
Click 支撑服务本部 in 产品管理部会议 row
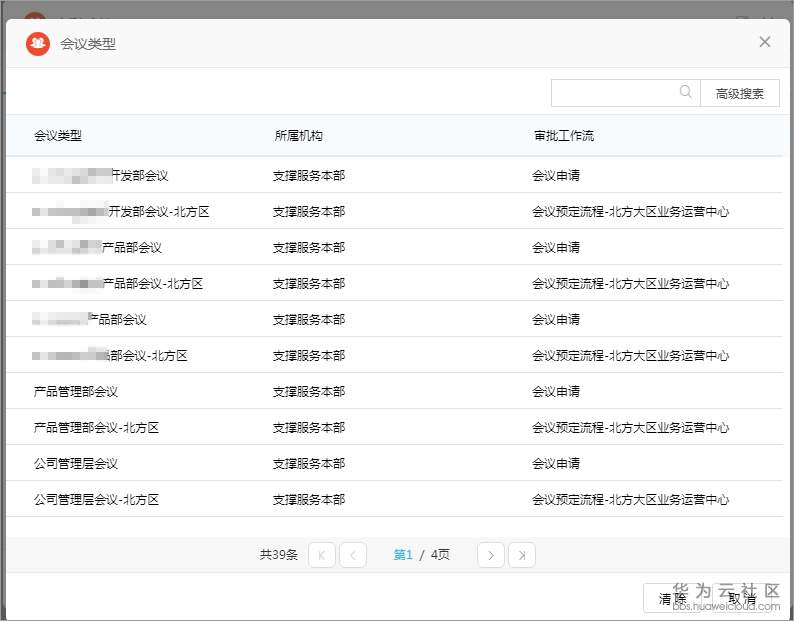309,392
